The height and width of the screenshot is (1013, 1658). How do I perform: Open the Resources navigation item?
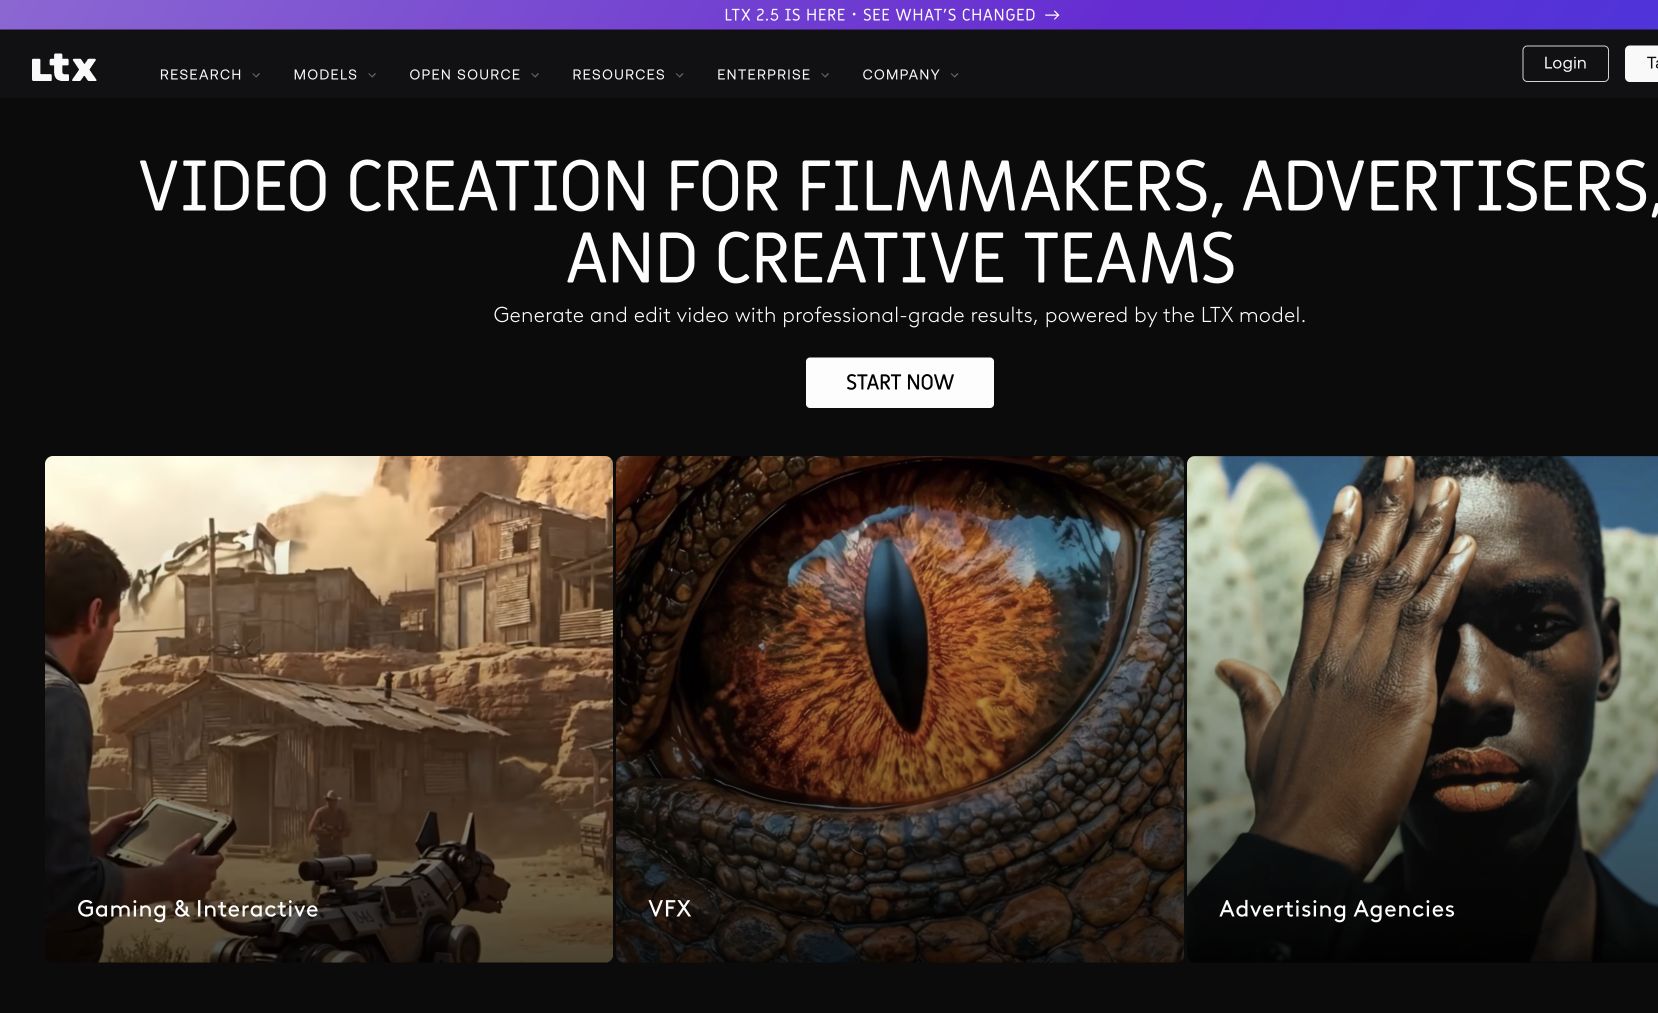618,75
